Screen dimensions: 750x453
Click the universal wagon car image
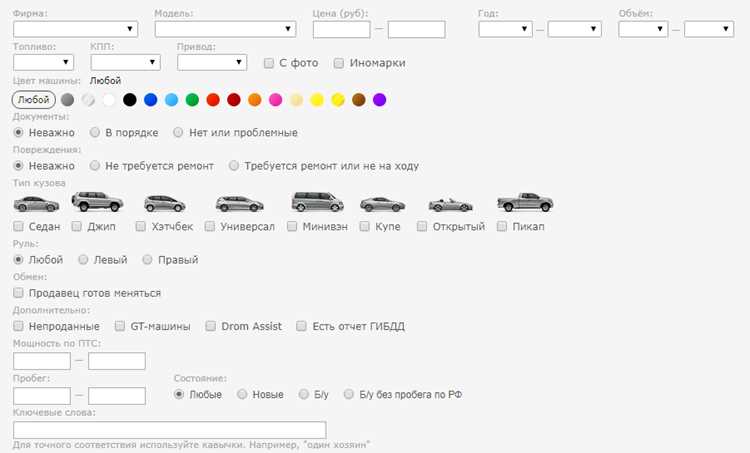click(239, 203)
